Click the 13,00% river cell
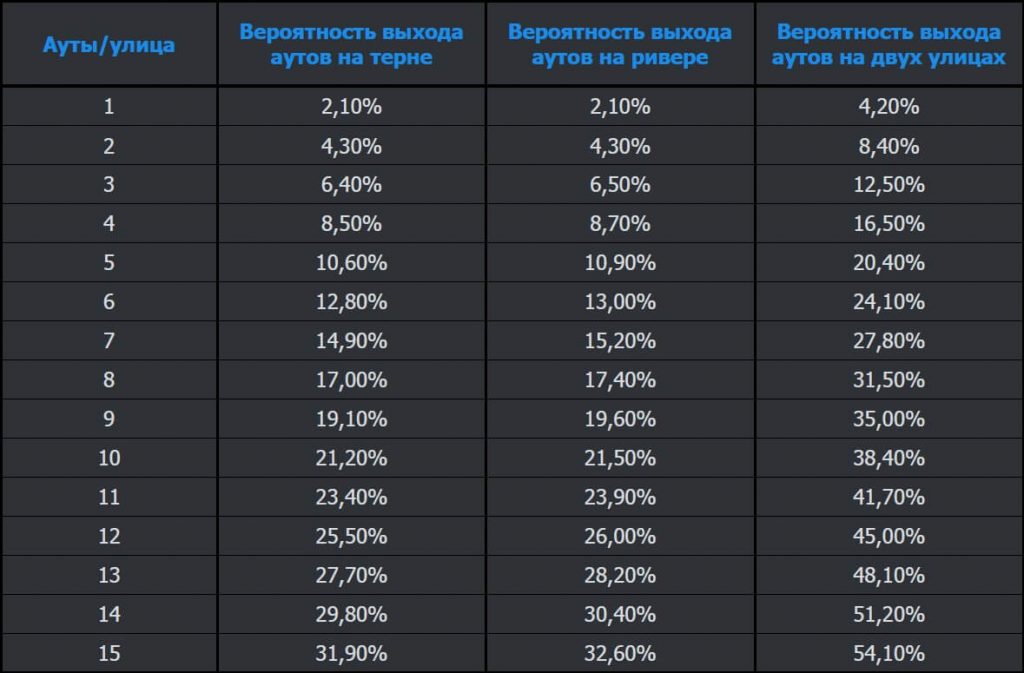 620,302
